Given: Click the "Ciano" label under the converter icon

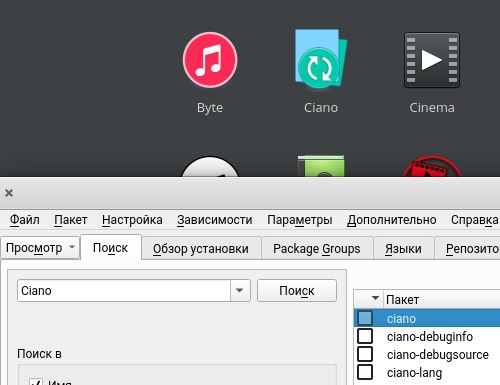Looking at the screenshot, I should tap(321, 108).
